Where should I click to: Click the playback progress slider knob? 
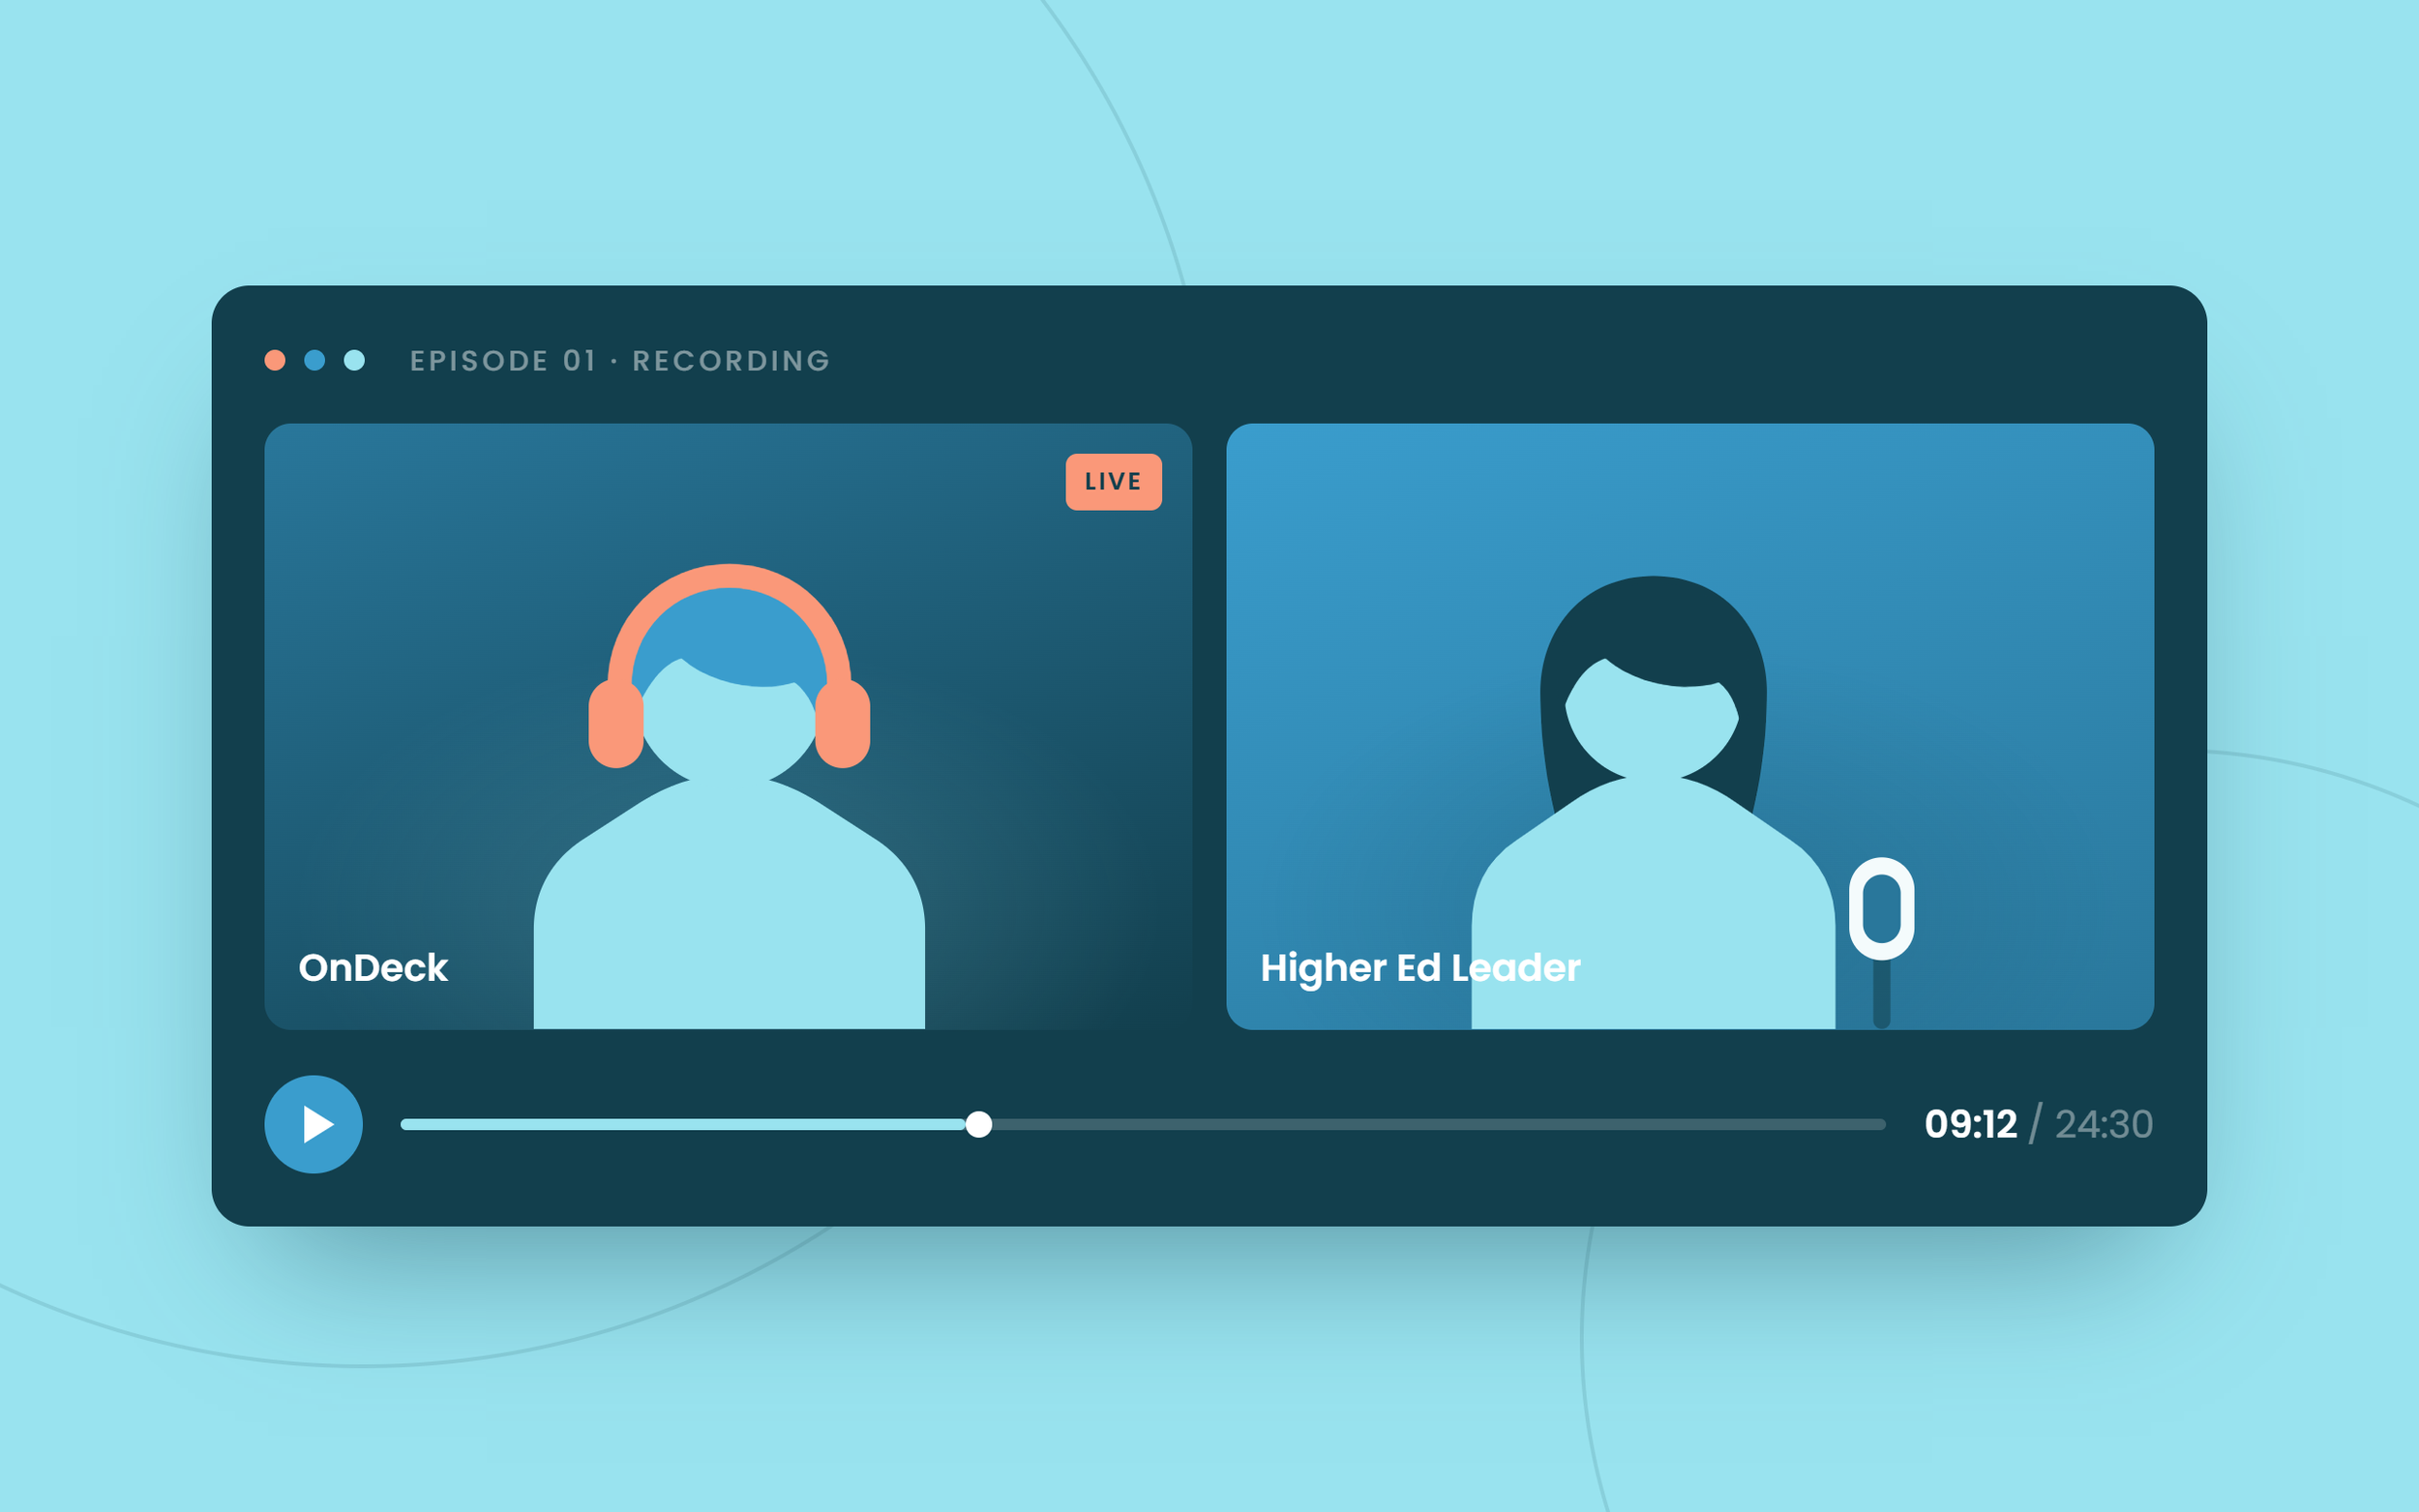(979, 1124)
